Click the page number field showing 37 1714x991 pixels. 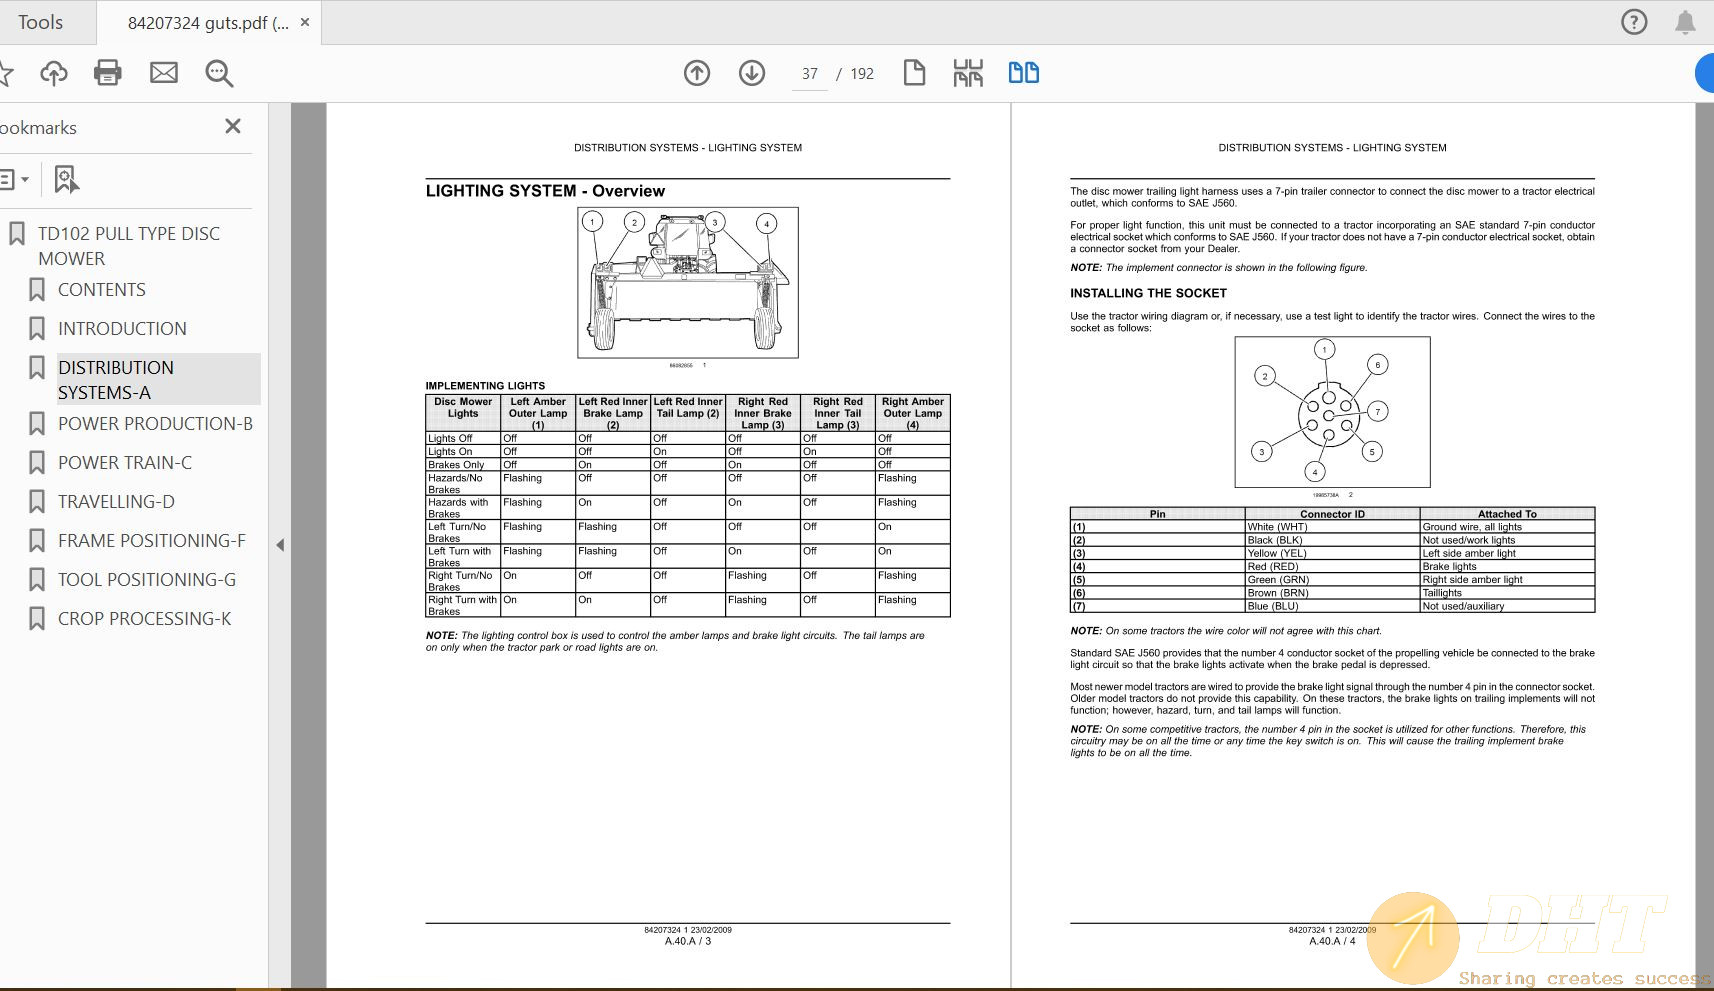click(809, 74)
